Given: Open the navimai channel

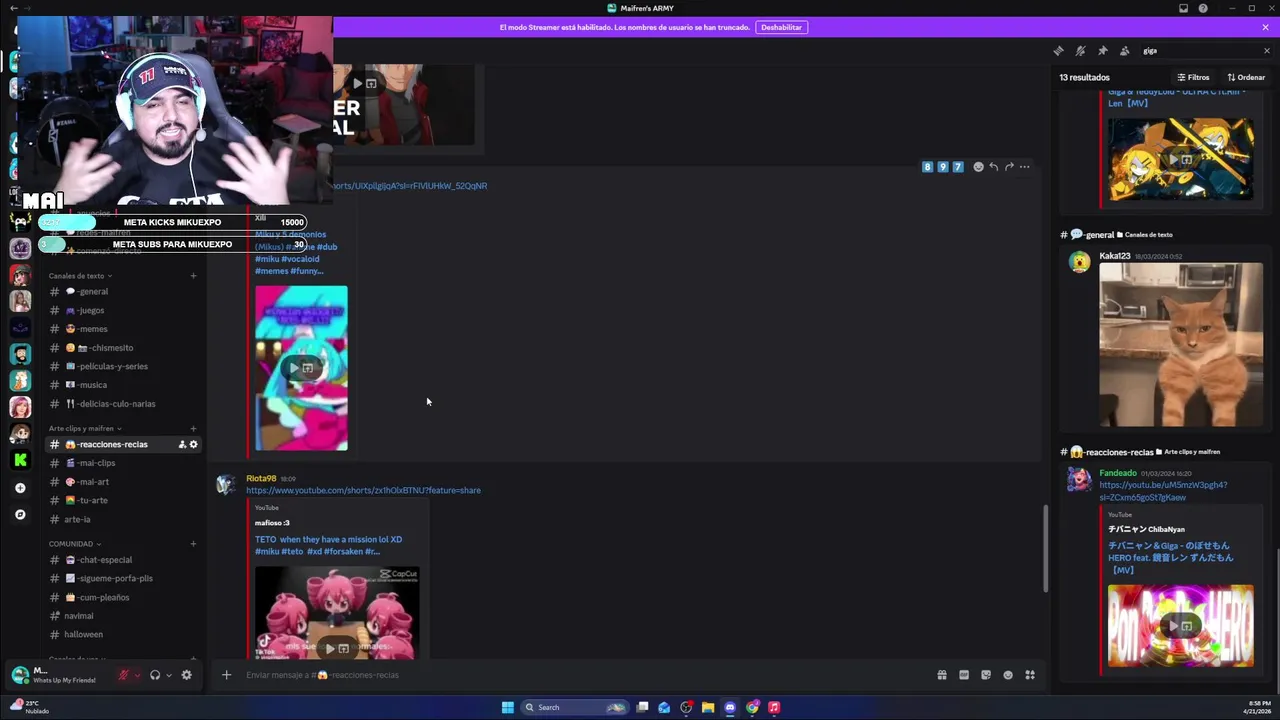Looking at the screenshot, I should click(x=124, y=616).
